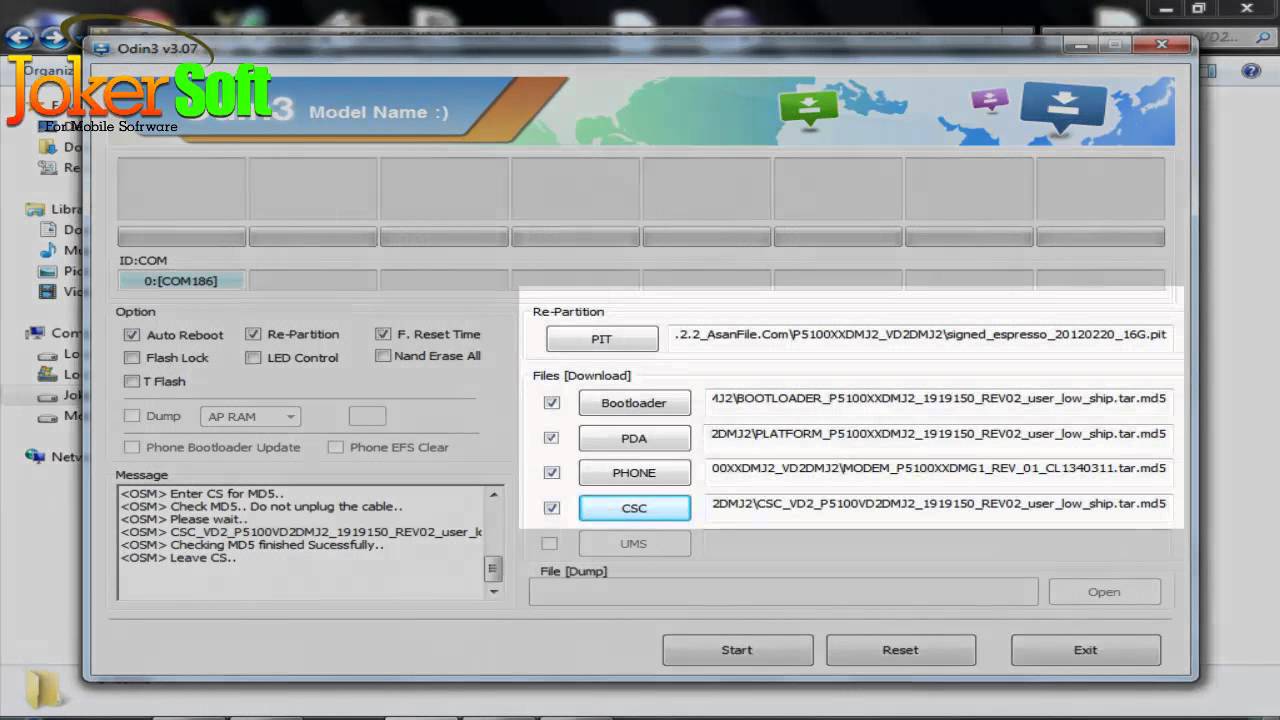Viewport: 1280px width, 720px height.
Task: Click the MODEM tar.md5 path field
Action: coord(937,468)
